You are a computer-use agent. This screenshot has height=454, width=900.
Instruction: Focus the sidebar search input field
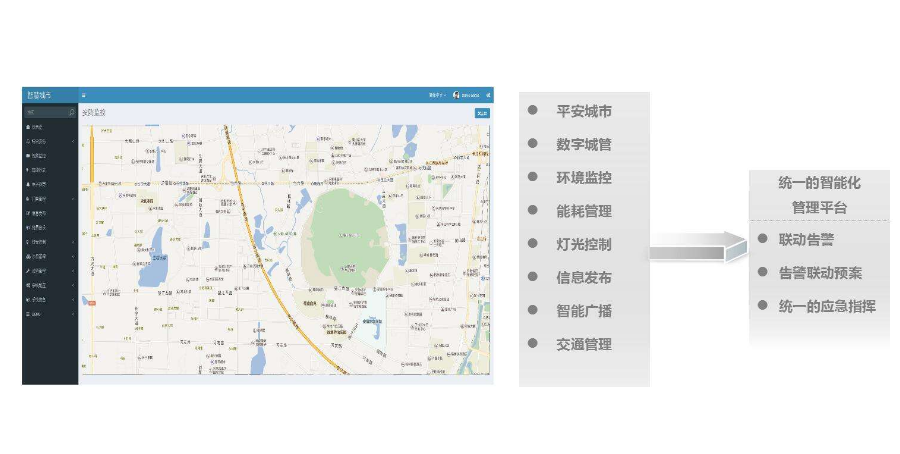(x=43, y=113)
